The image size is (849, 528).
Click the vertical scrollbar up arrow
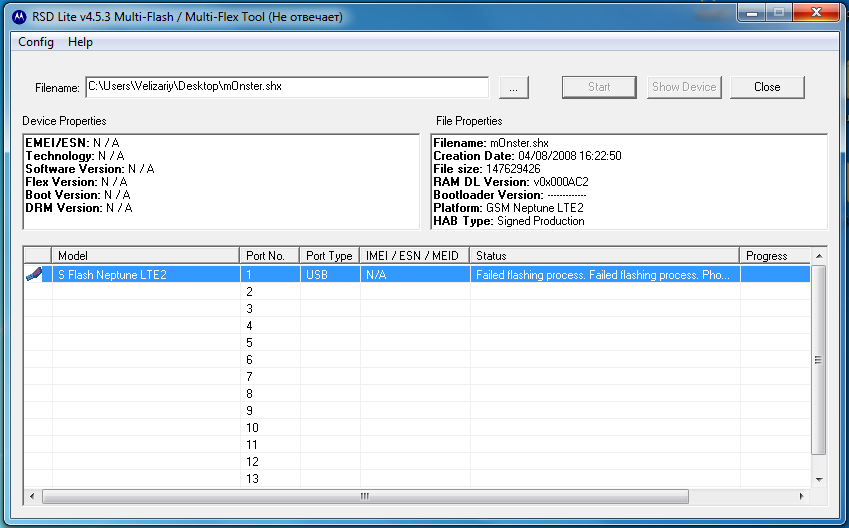click(x=819, y=256)
